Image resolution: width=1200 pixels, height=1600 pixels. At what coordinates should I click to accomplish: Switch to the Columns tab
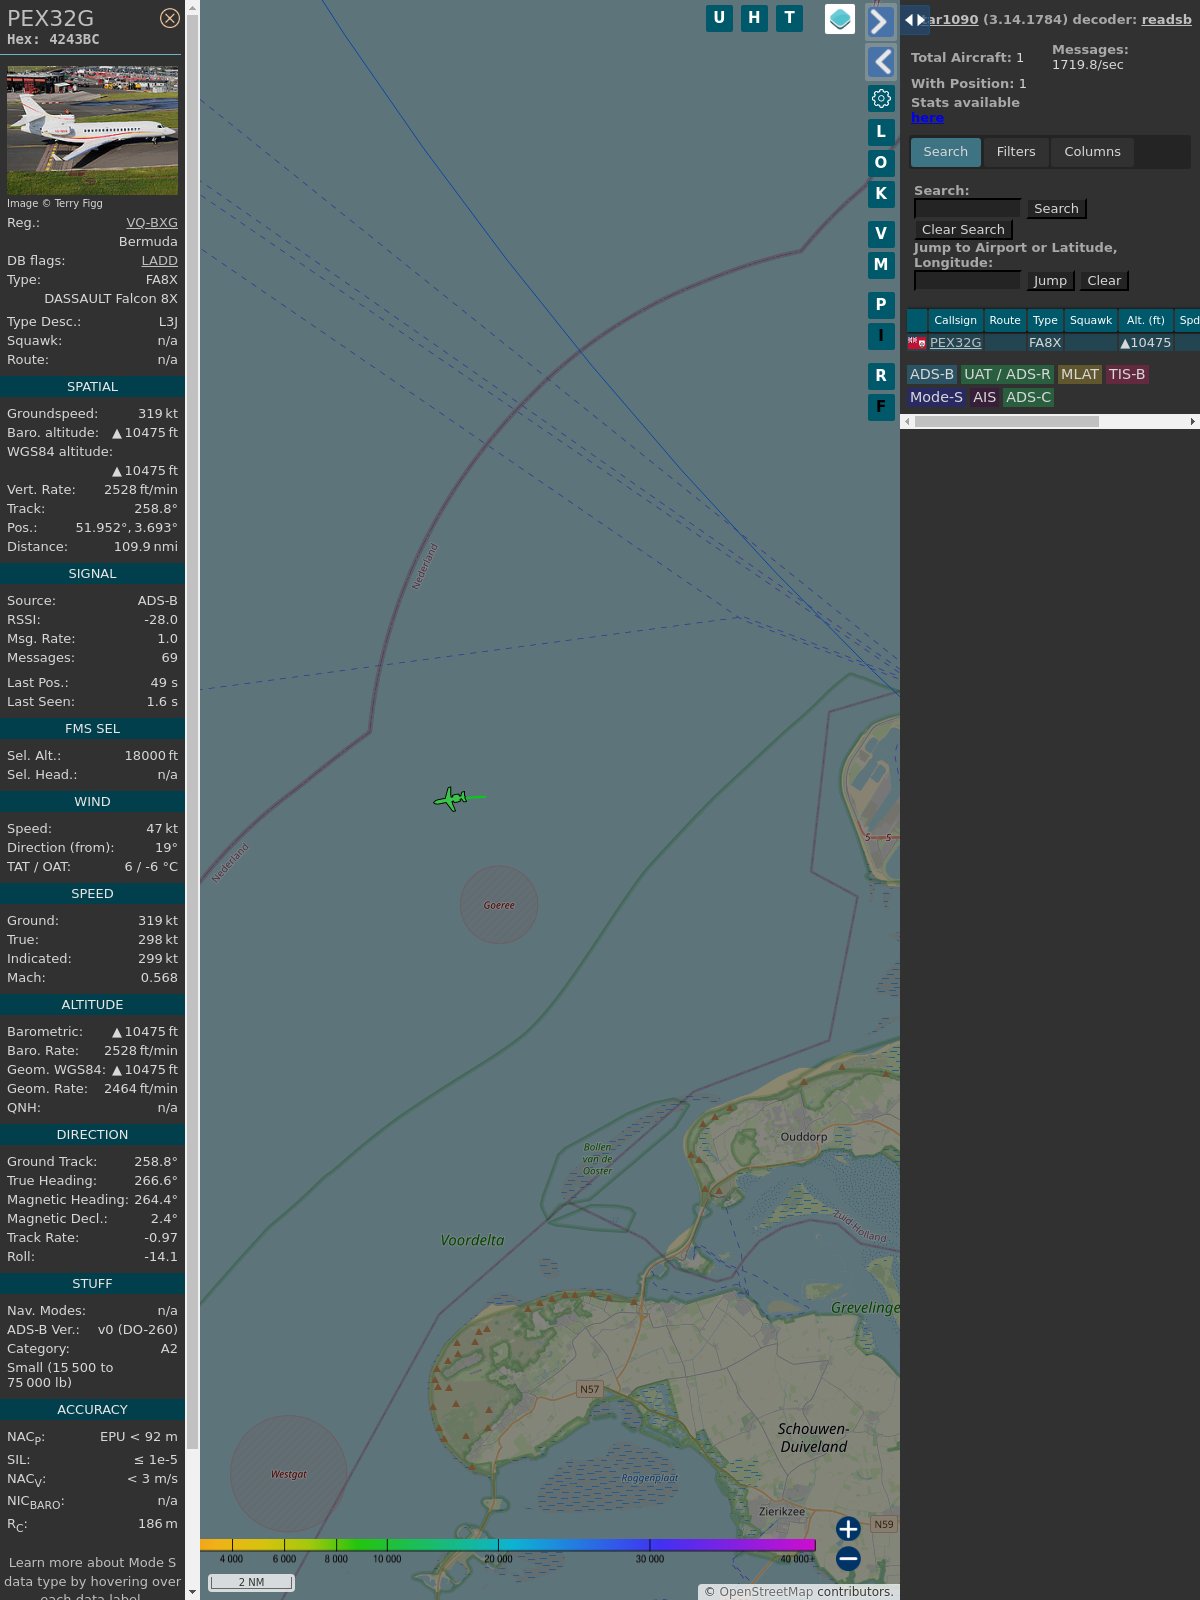1092,152
